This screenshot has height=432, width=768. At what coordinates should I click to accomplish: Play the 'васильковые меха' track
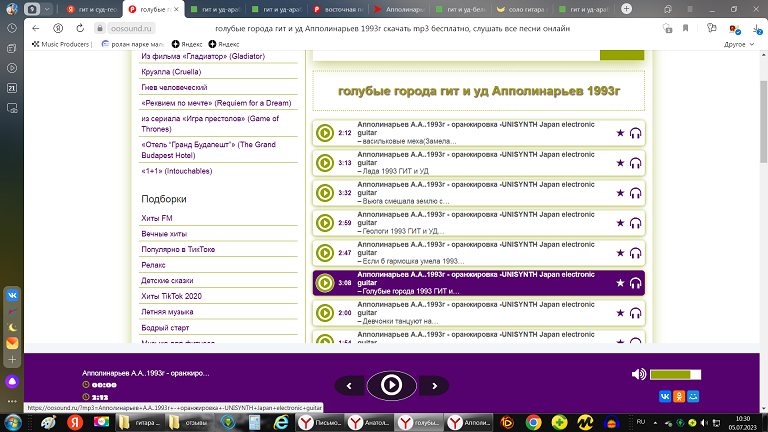click(x=324, y=133)
